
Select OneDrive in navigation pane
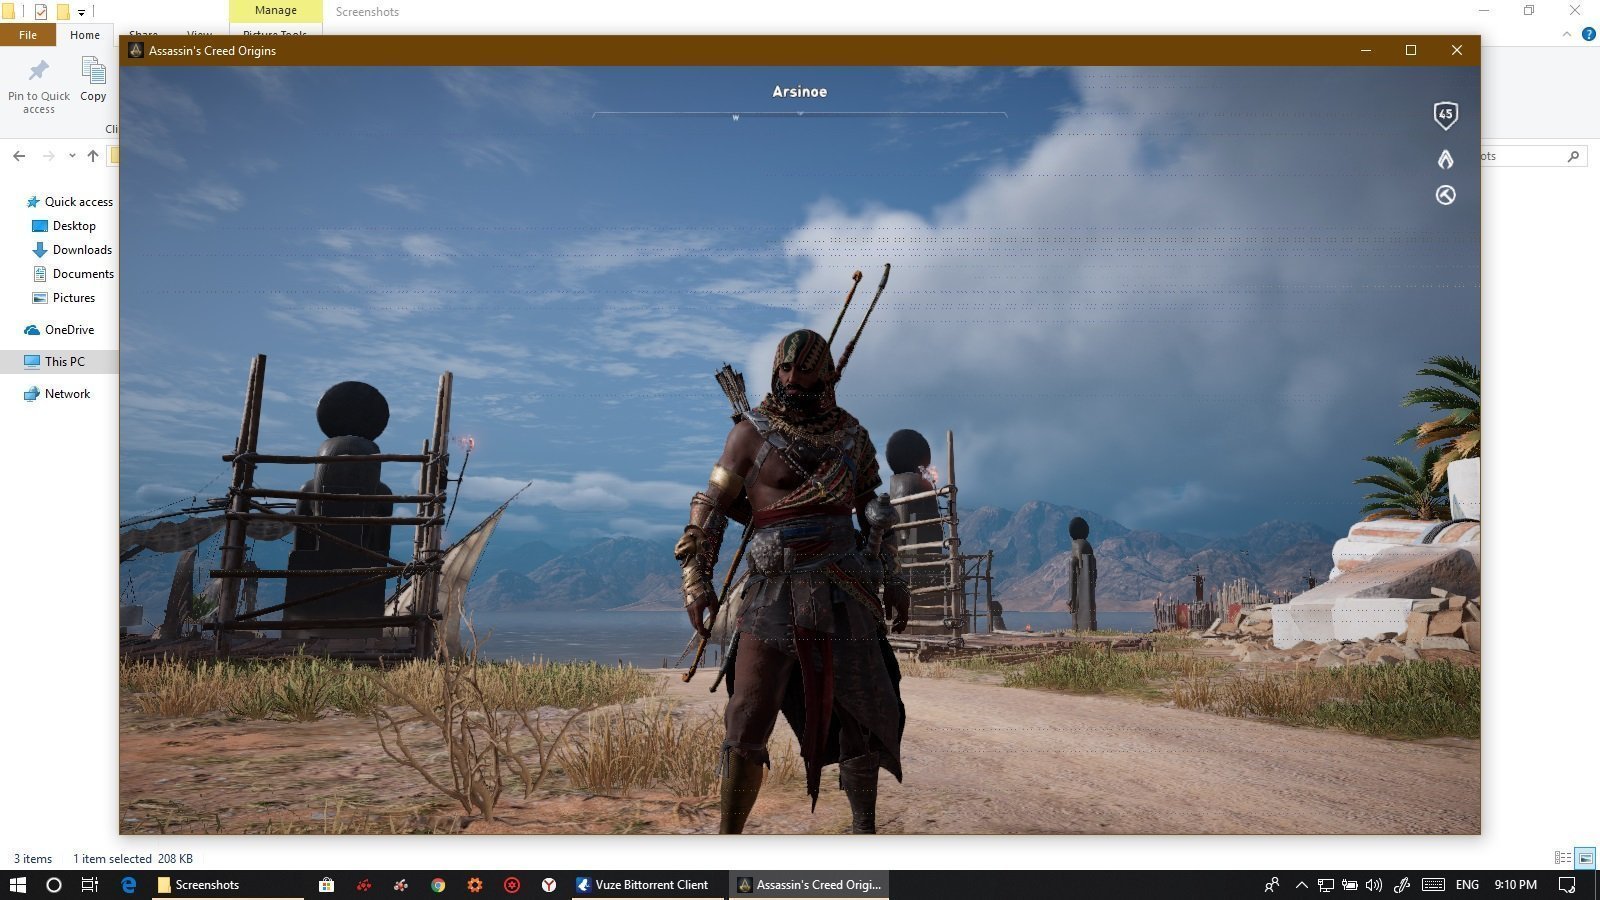59,330
